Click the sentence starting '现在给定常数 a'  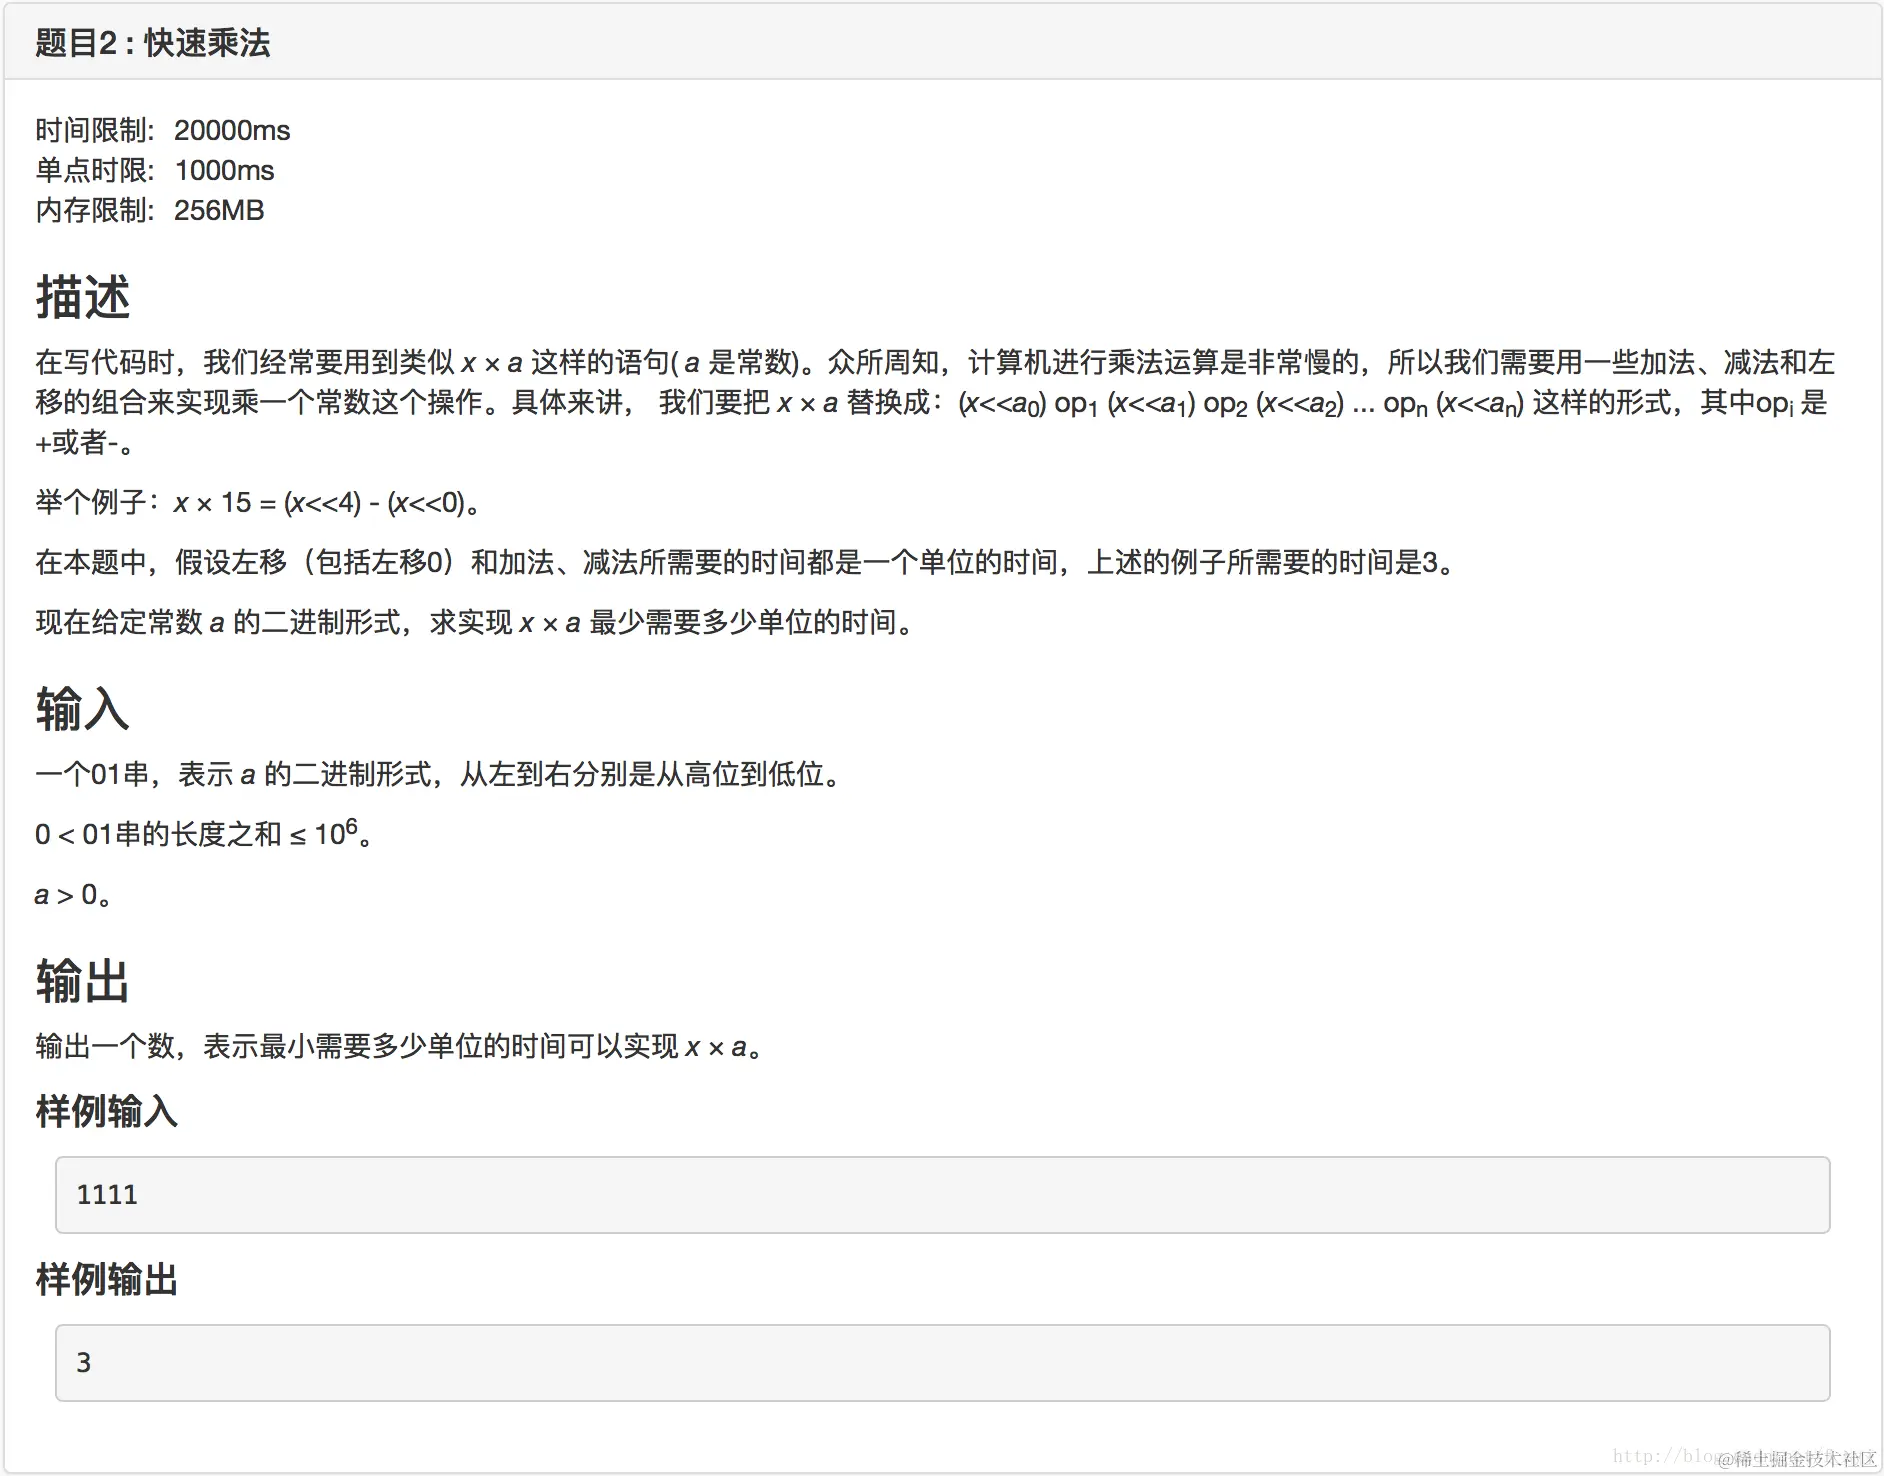point(476,622)
